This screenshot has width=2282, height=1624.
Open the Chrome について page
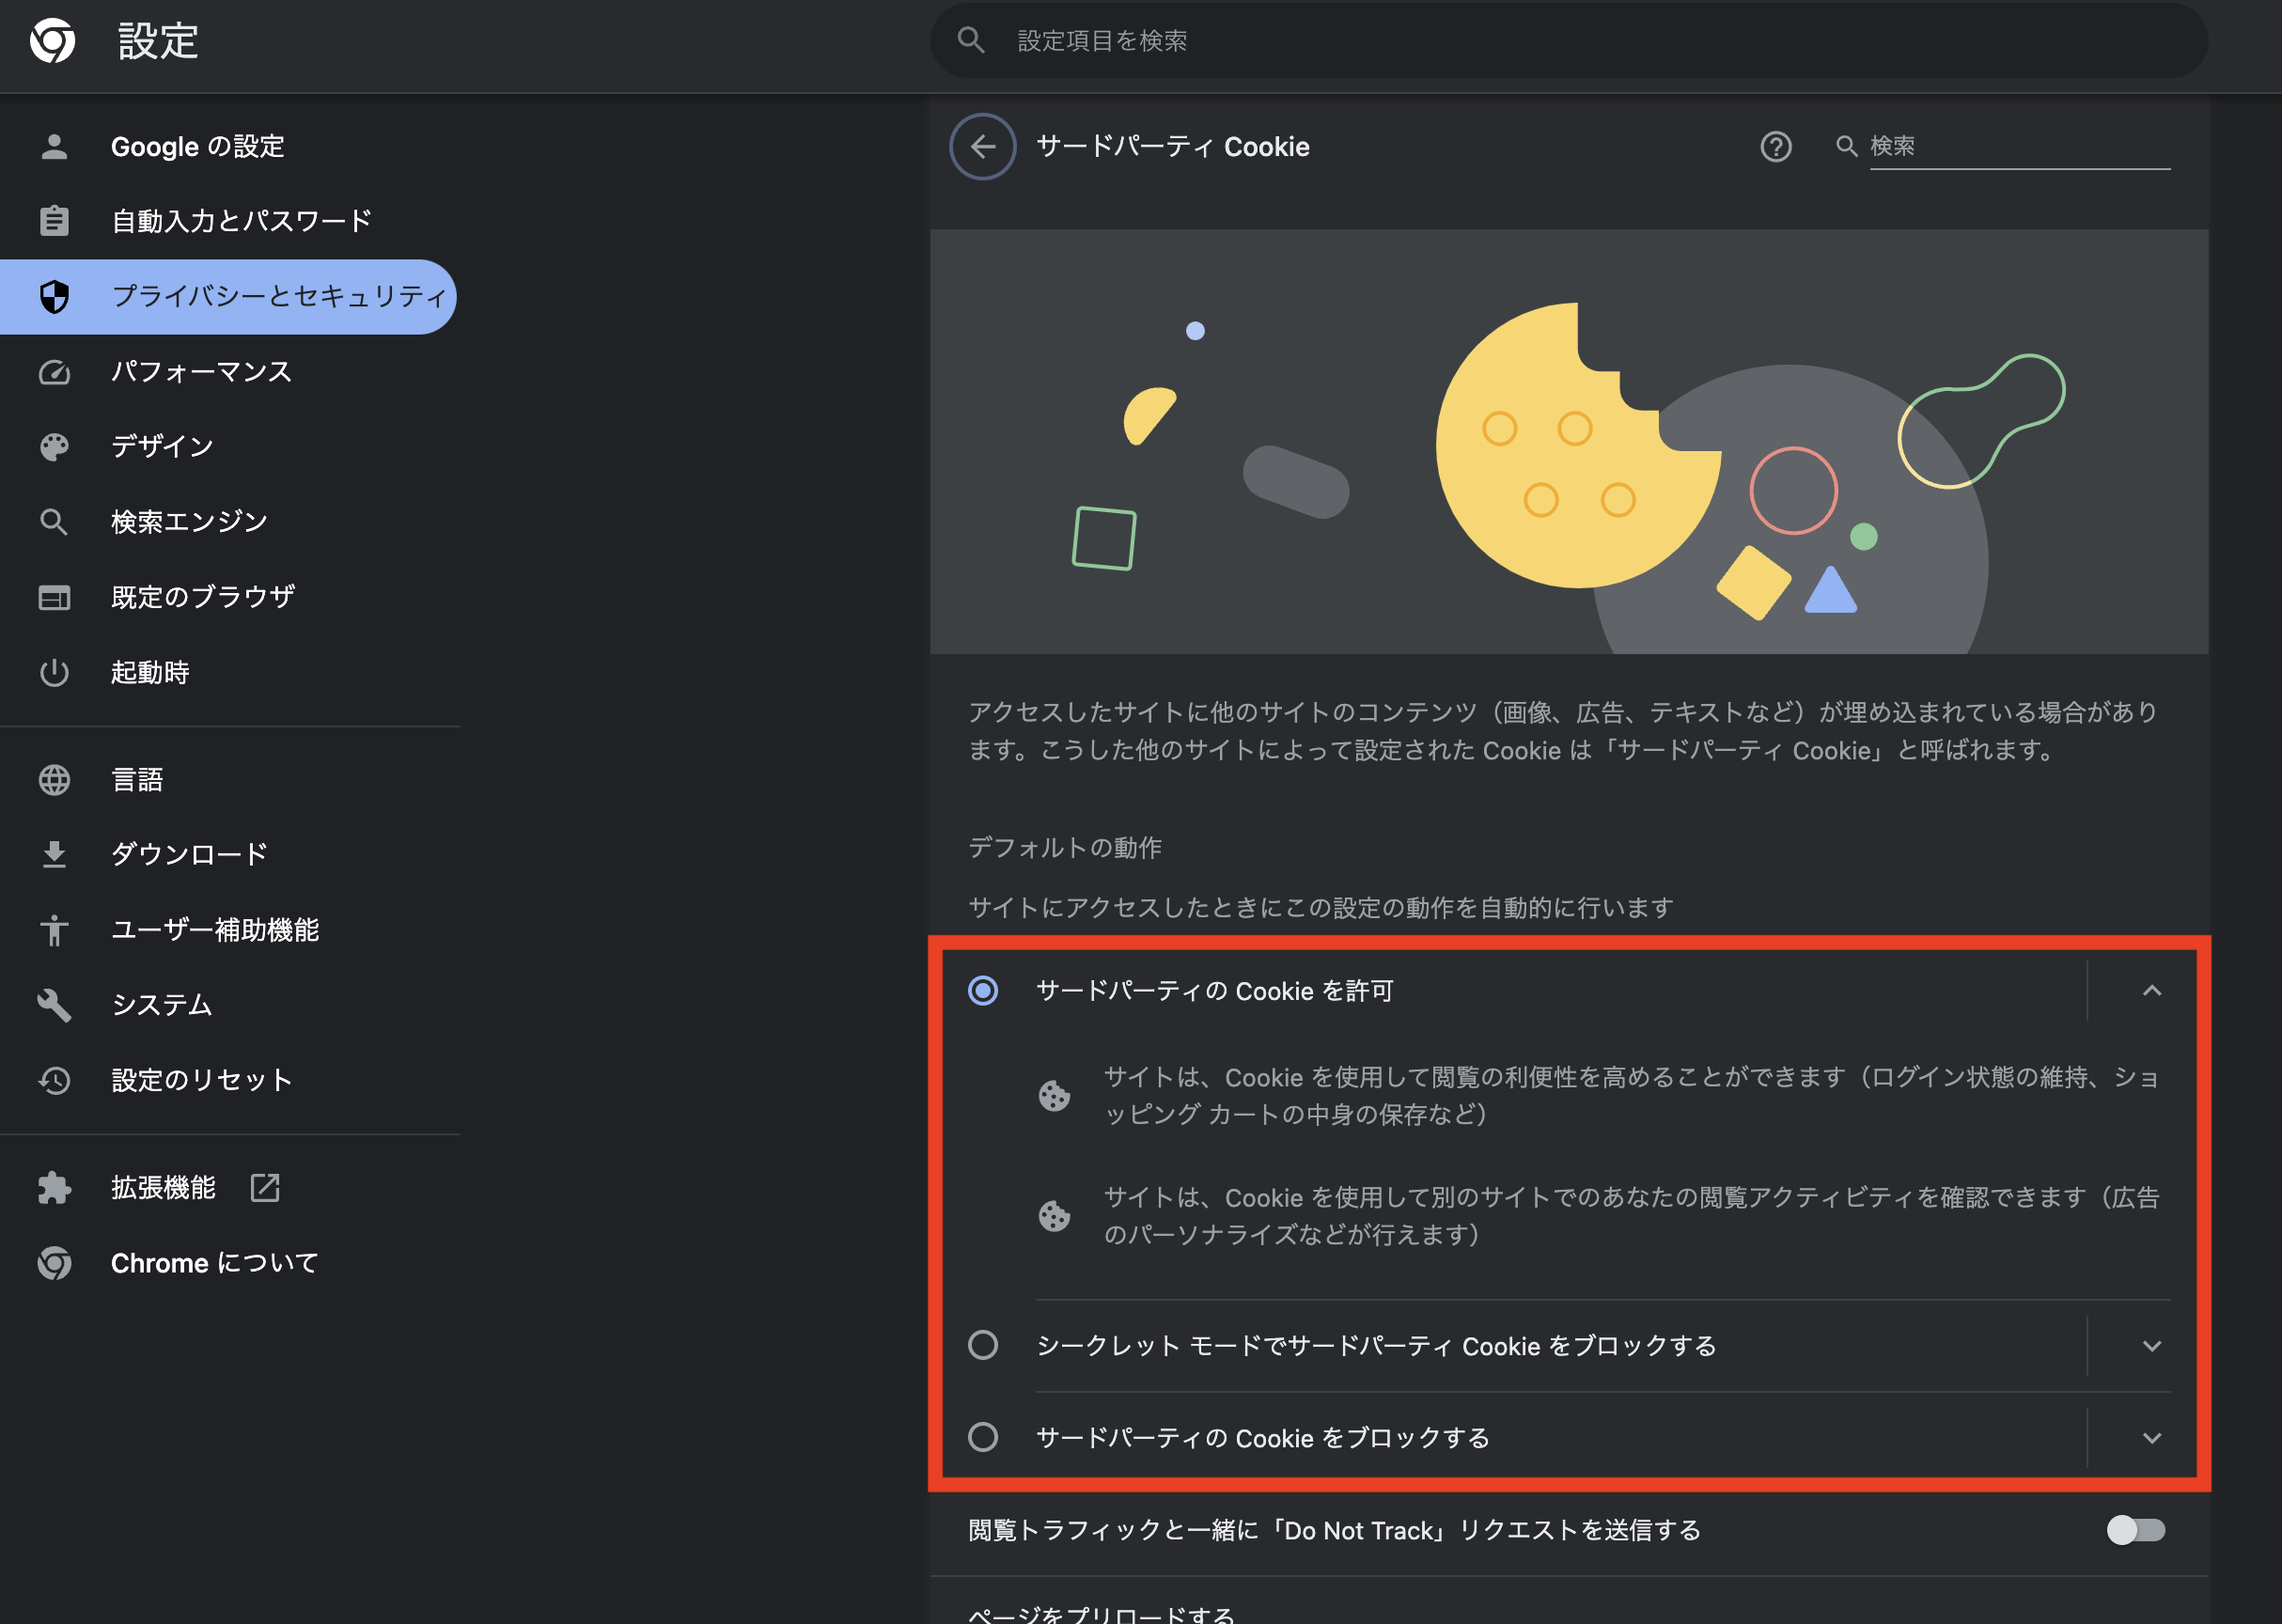click(212, 1262)
